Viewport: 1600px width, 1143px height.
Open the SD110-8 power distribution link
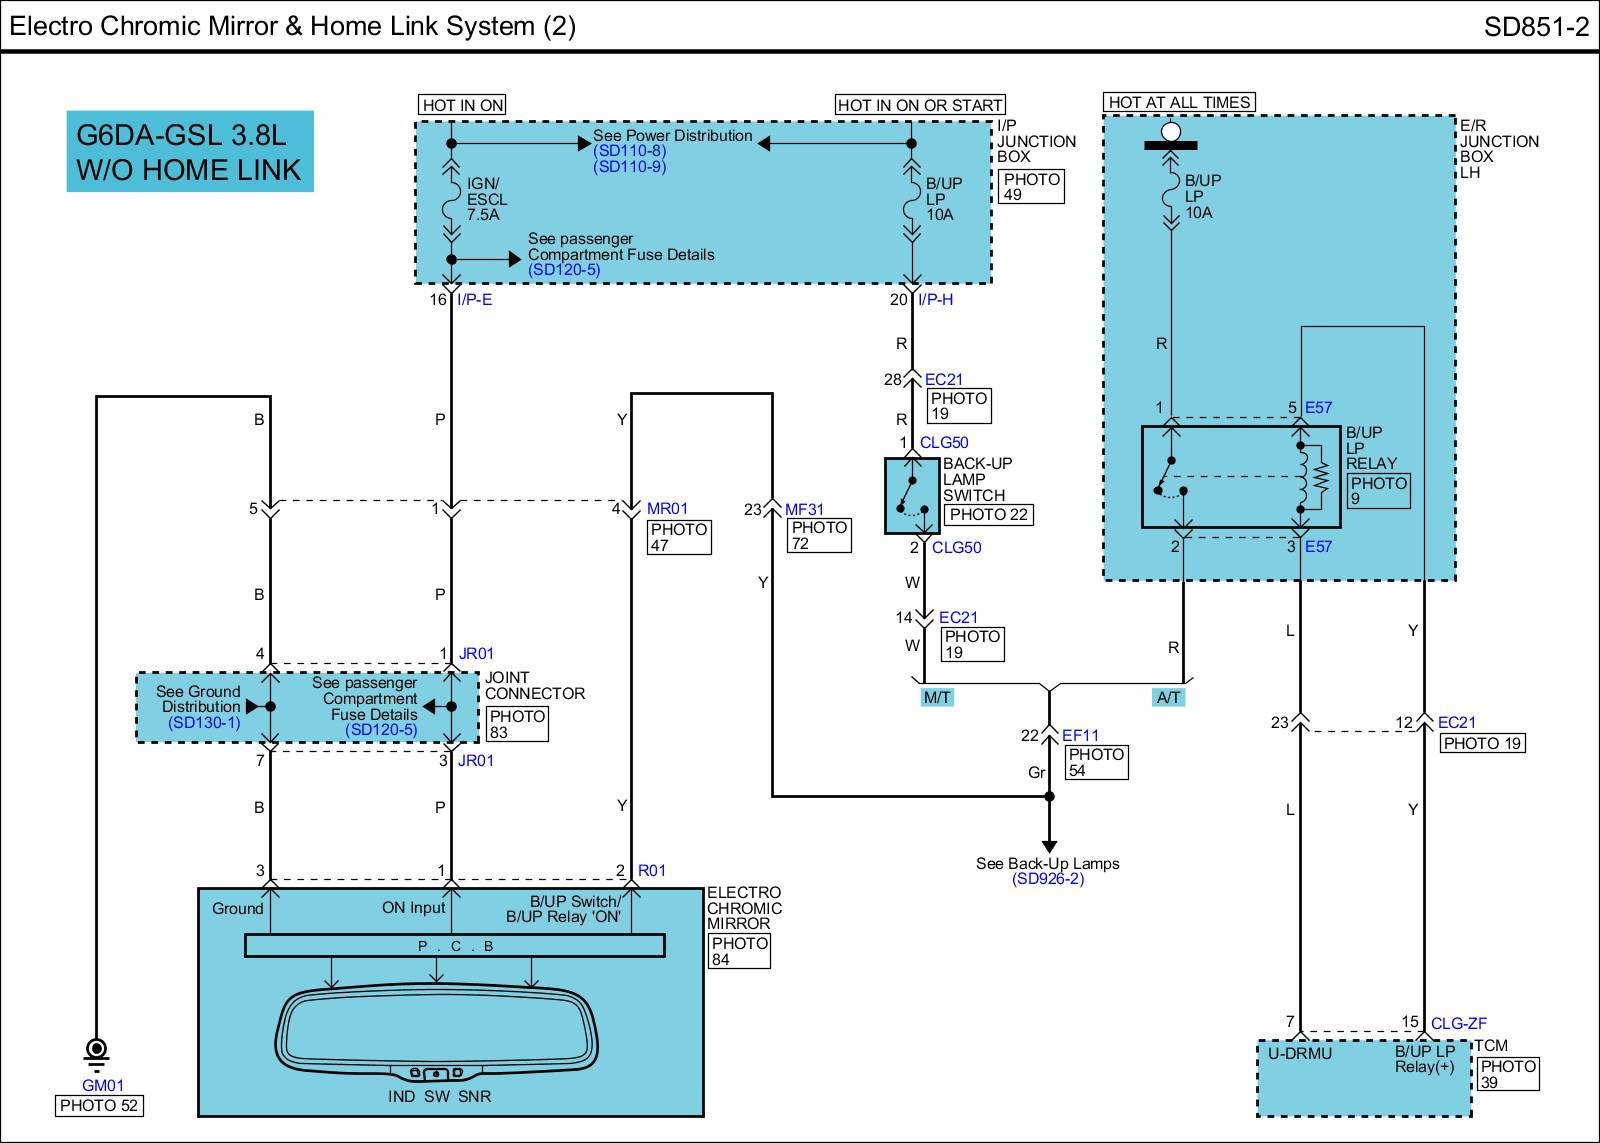[629, 151]
